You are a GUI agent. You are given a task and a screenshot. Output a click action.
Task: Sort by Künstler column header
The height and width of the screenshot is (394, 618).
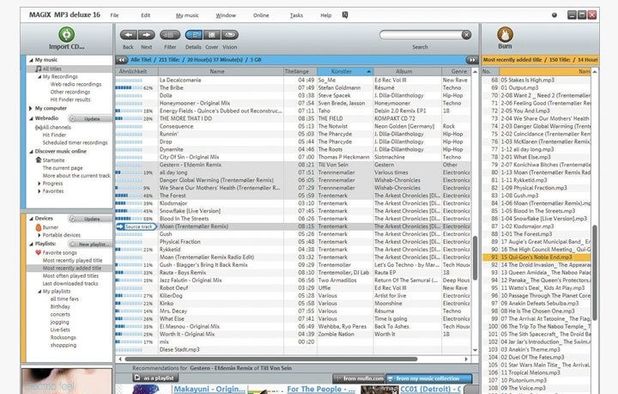[x=345, y=71]
